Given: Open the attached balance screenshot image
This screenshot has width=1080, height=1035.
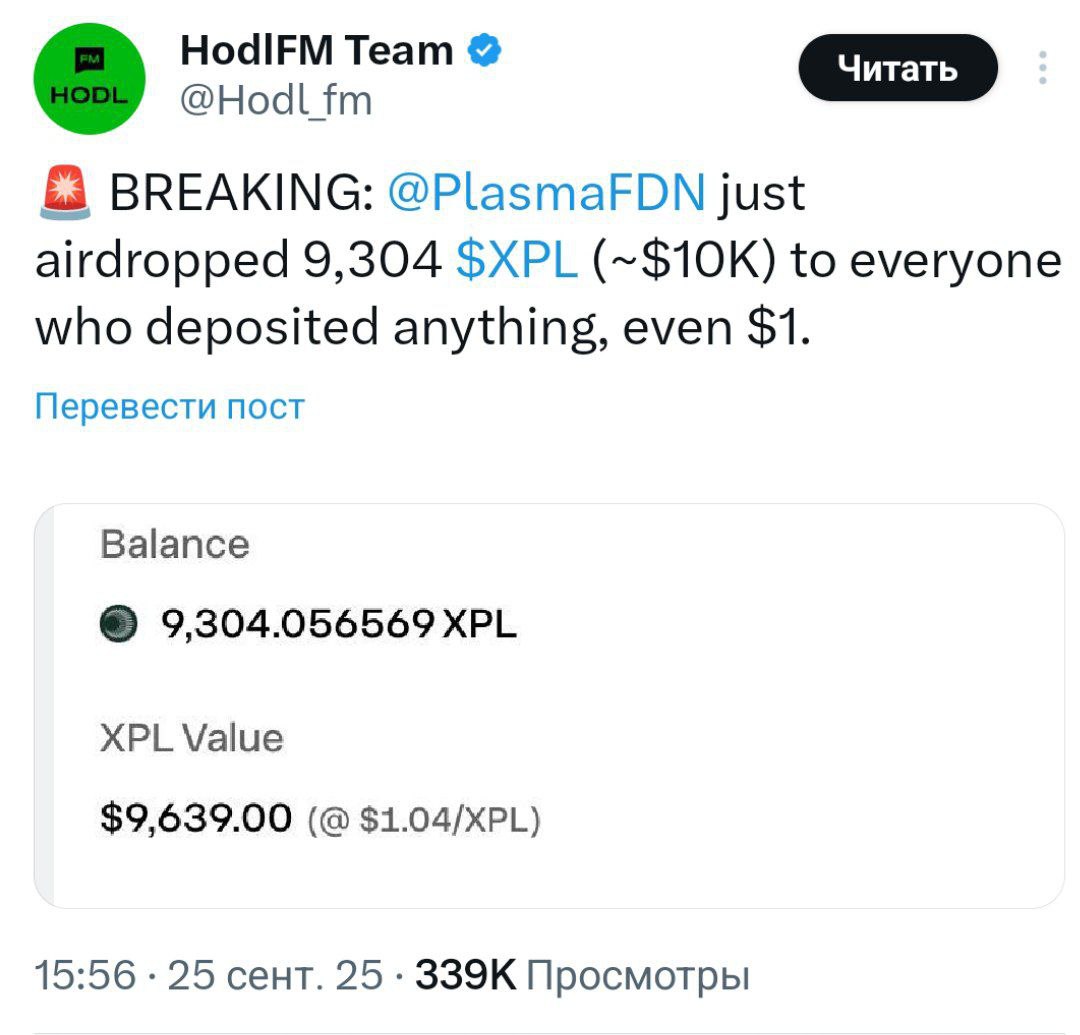Looking at the screenshot, I should click(549, 705).
